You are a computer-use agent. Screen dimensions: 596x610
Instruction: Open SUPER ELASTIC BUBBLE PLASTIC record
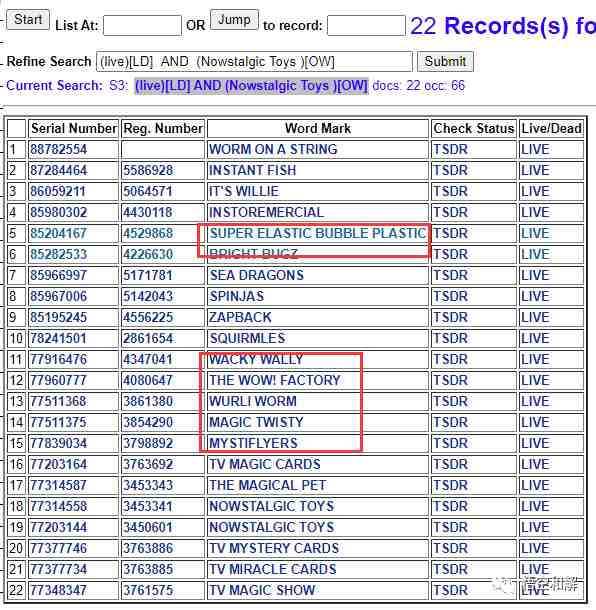(x=317, y=233)
